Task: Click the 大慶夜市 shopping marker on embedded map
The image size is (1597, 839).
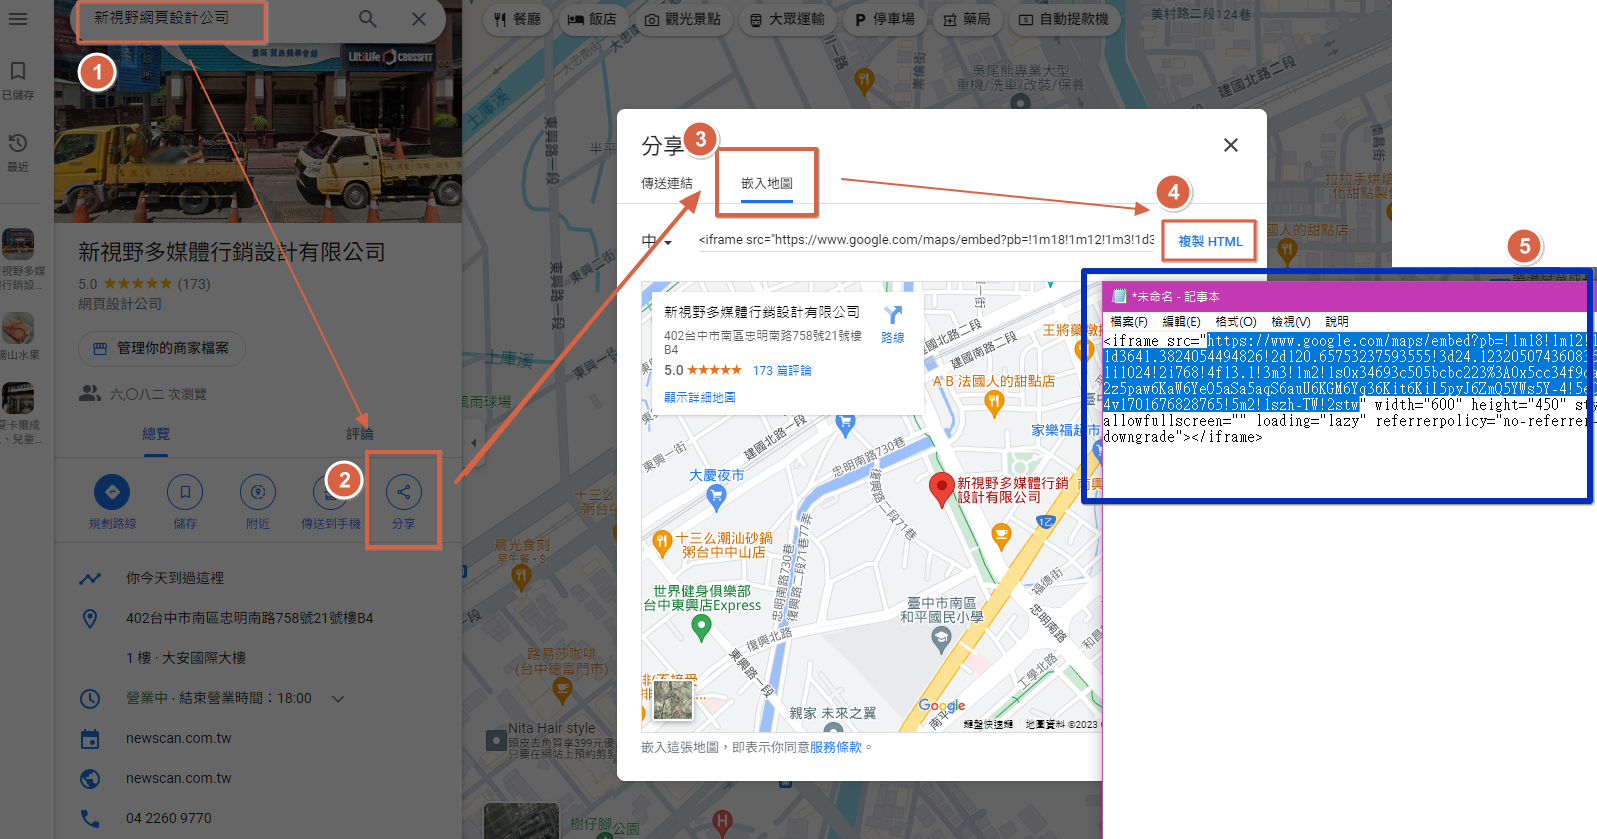Action: pos(716,495)
